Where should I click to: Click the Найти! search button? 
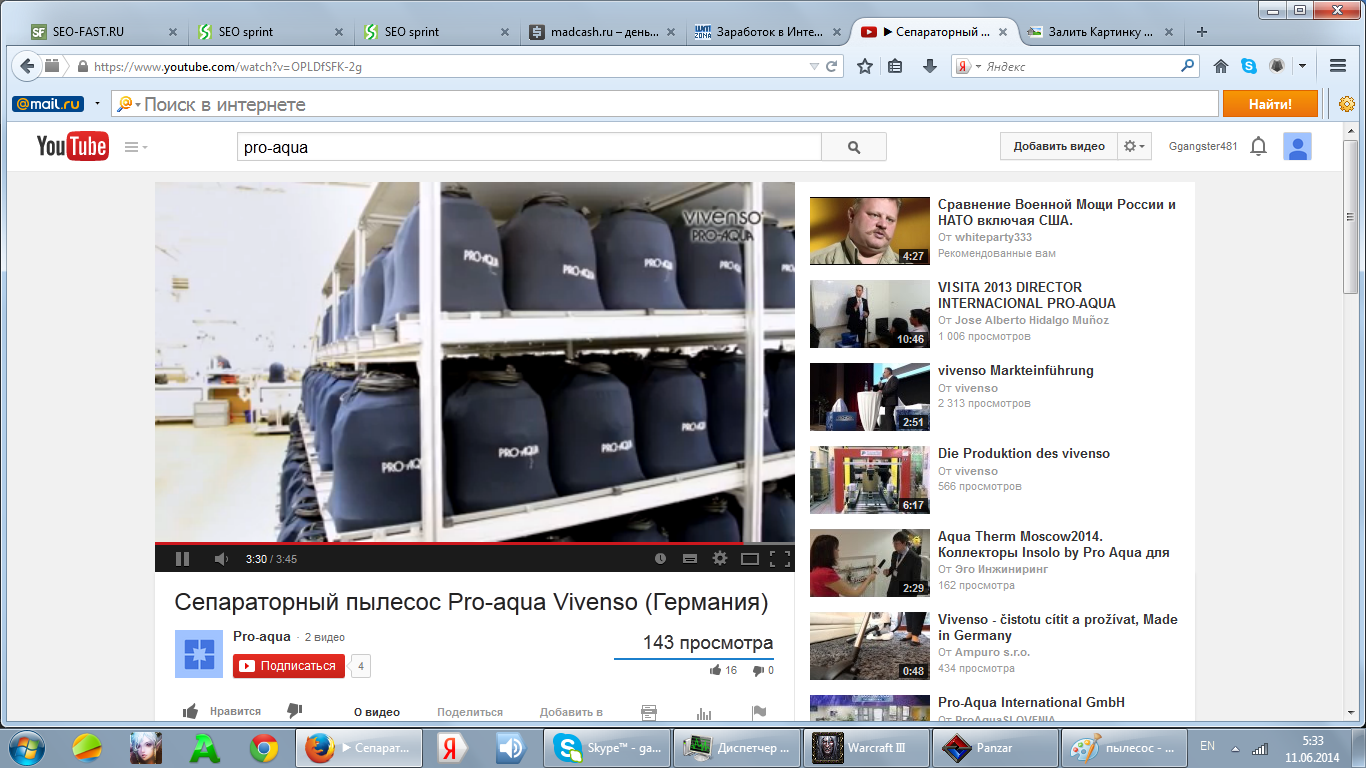(x=1270, y=104)
